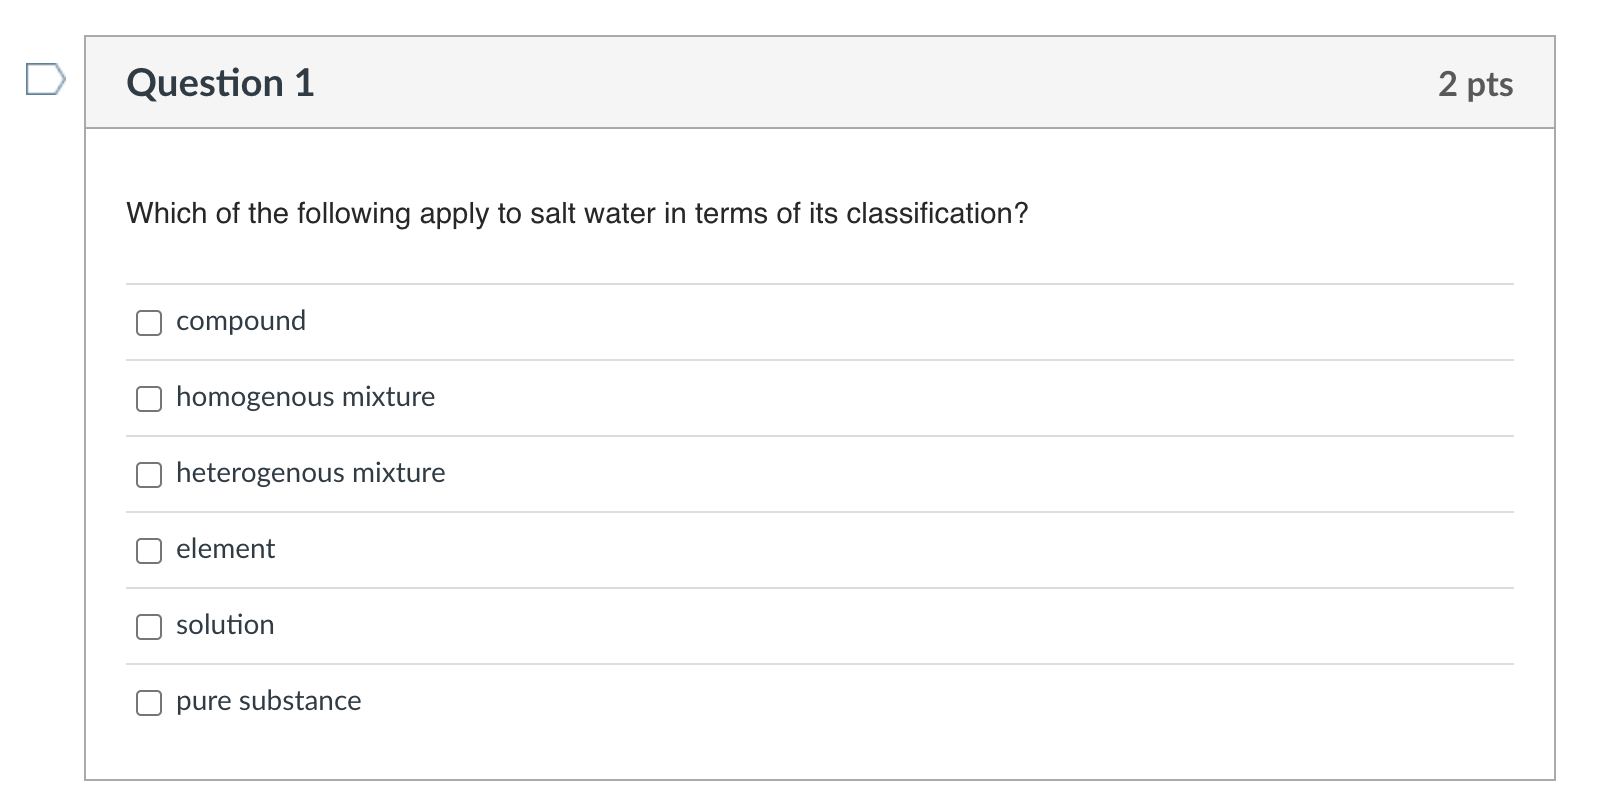Select the heterogenous mixture checkbox
1618x810 pixels.
tap(148, 475)
